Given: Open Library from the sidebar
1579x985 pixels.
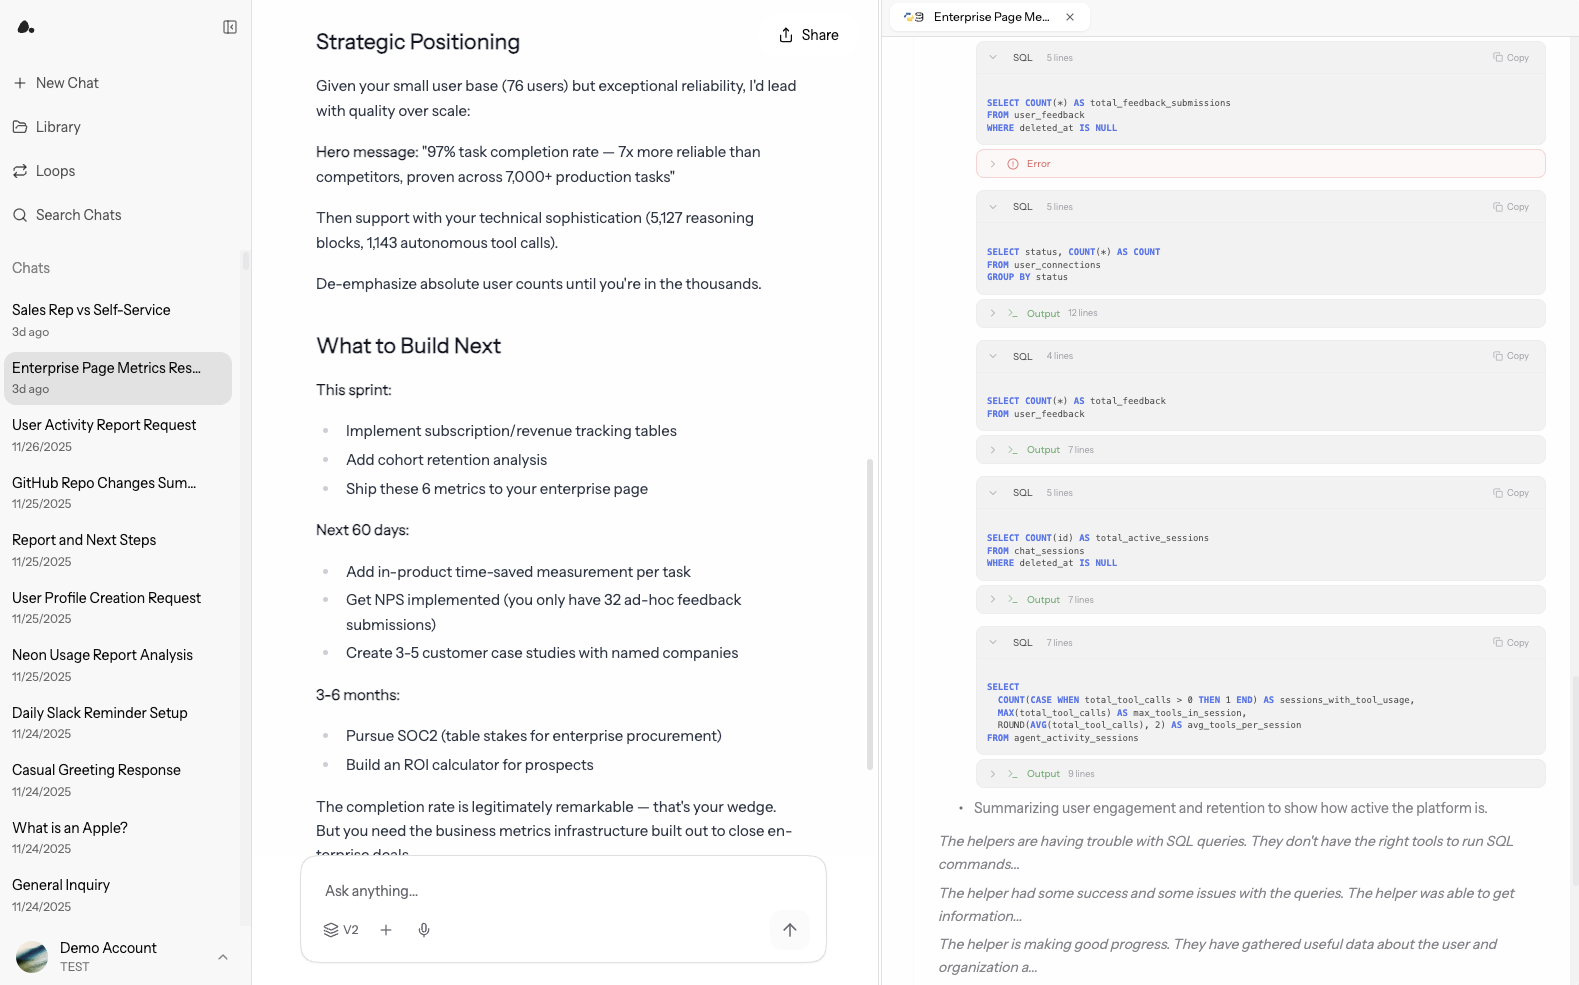Looking at the screenshot, I should [57, 127].
